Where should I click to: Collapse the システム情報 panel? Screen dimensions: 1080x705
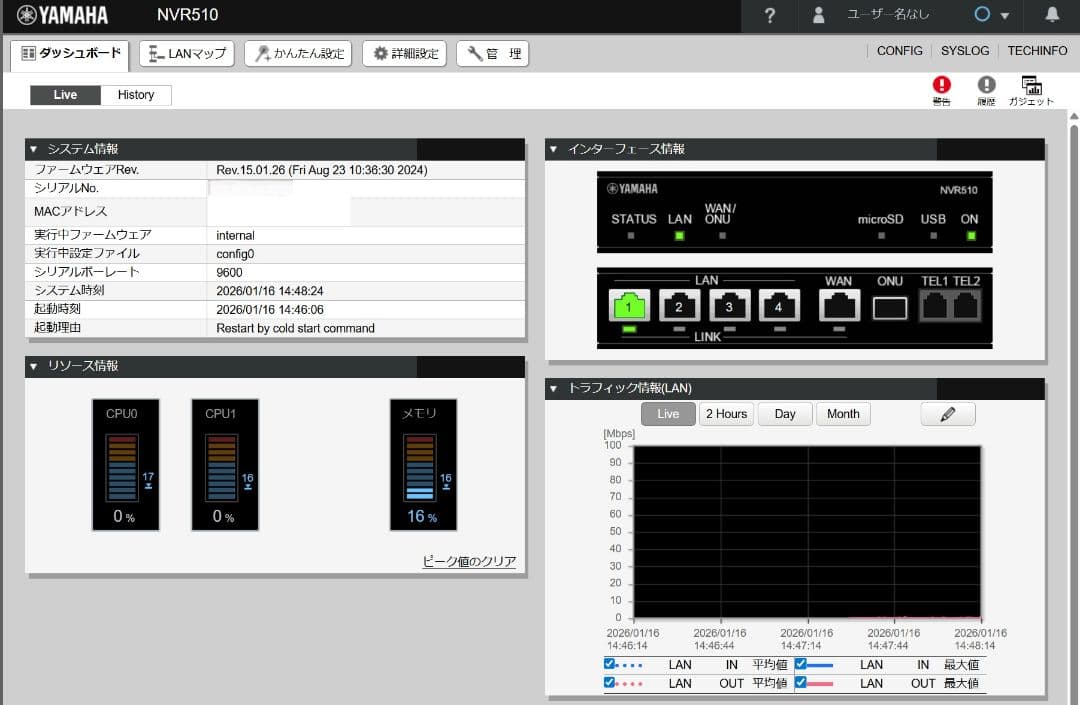(x=33, y=149)
